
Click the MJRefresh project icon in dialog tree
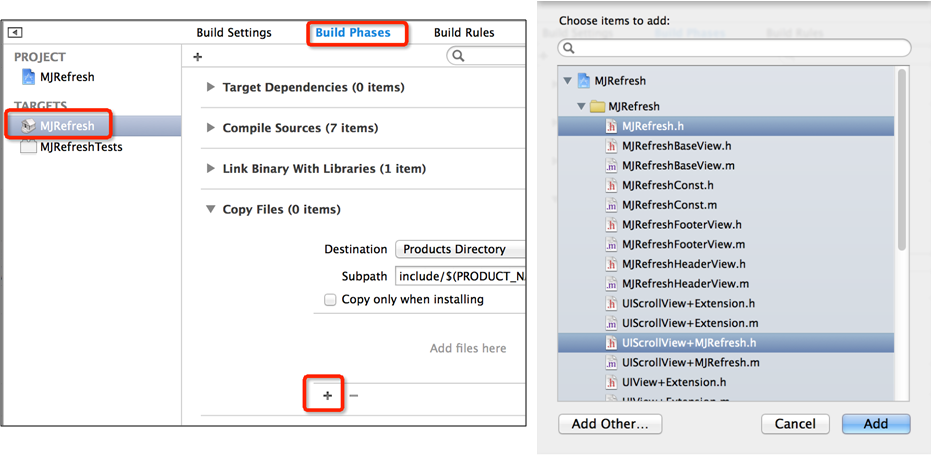(584, 80)
